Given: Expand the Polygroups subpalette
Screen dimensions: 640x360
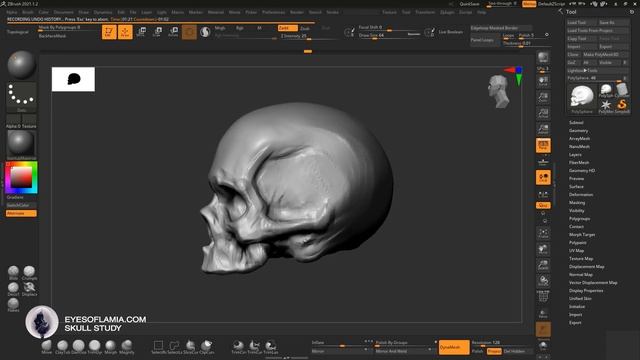Looking at the screenshot, I should click(x=579, y=219).
